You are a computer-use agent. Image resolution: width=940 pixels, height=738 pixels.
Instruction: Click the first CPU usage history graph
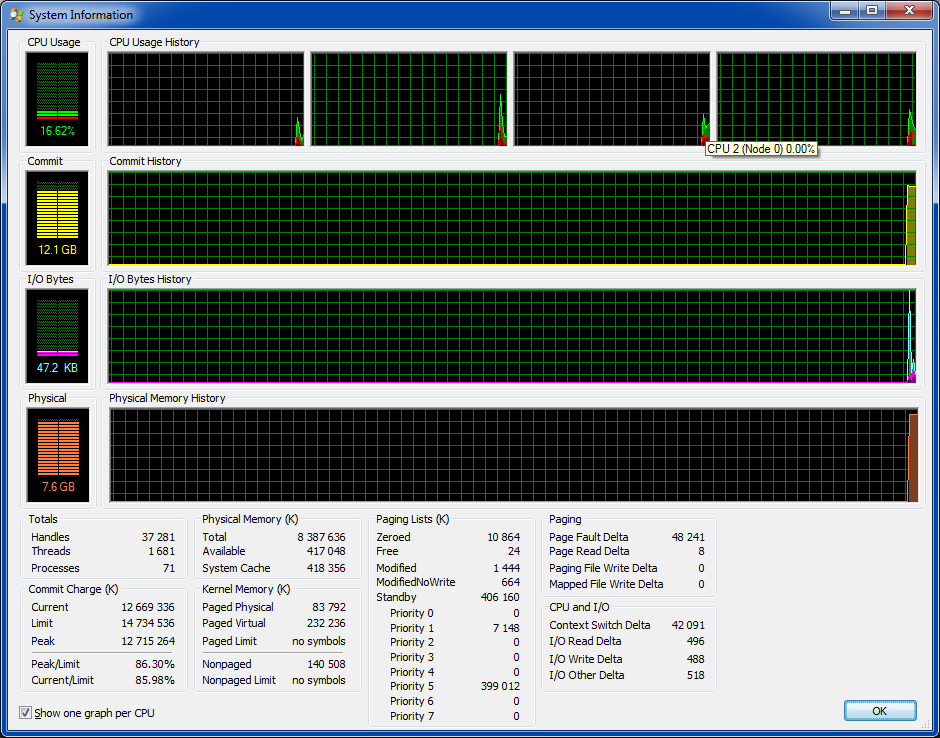click(x=205, y=99)
